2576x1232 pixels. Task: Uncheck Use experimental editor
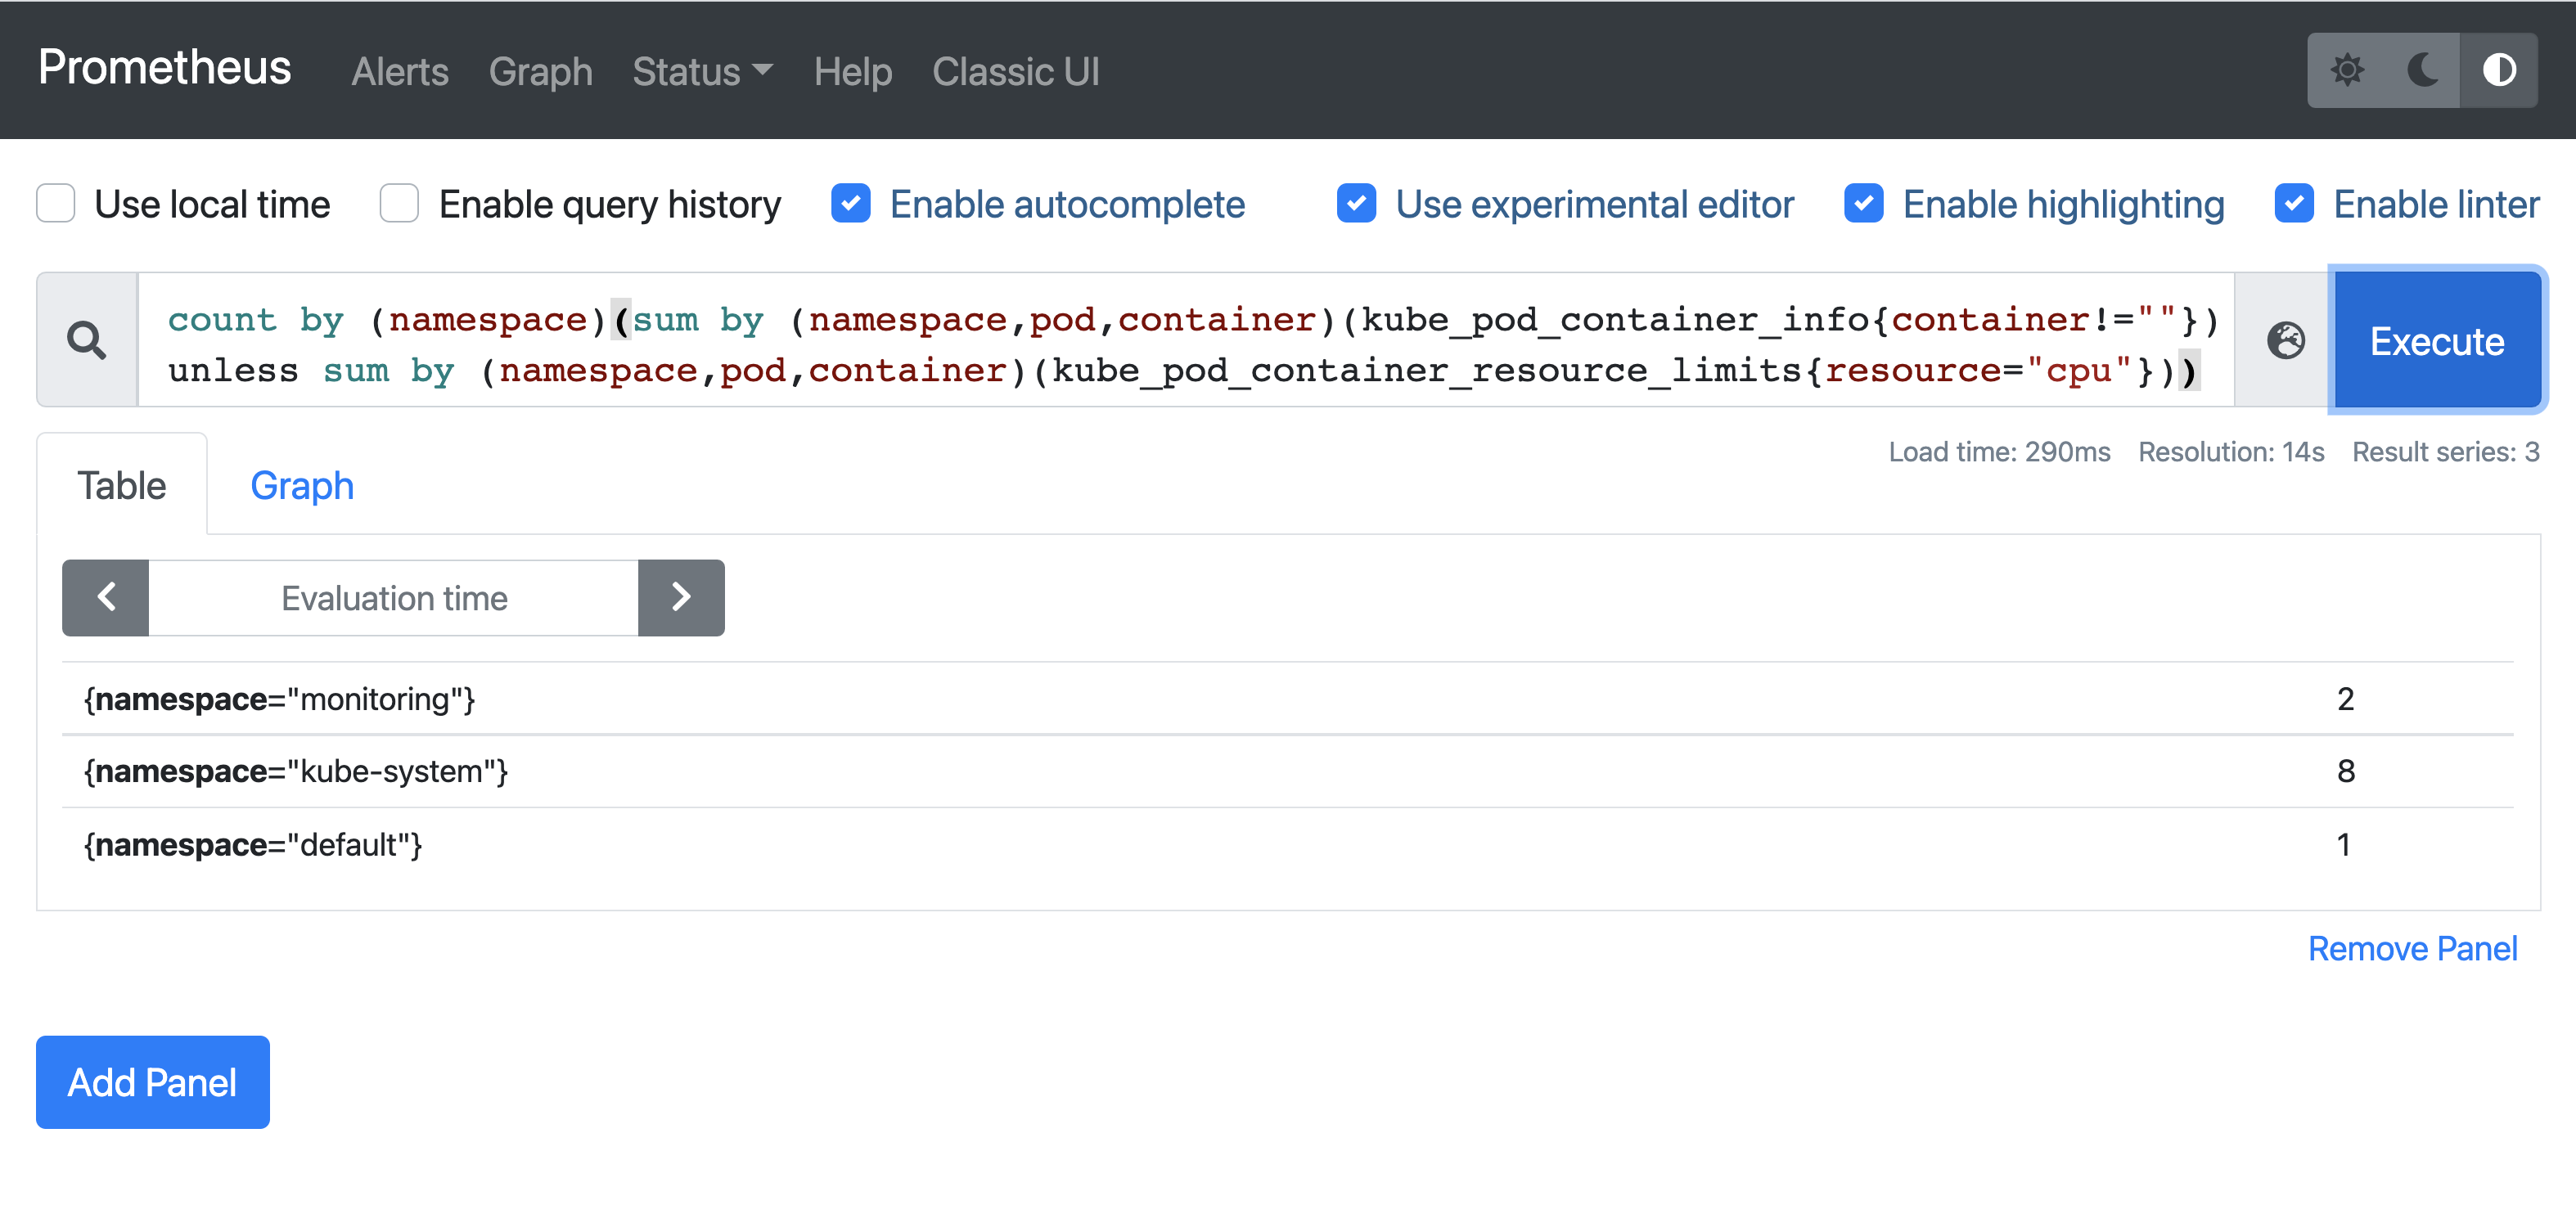click(1357, 203)
